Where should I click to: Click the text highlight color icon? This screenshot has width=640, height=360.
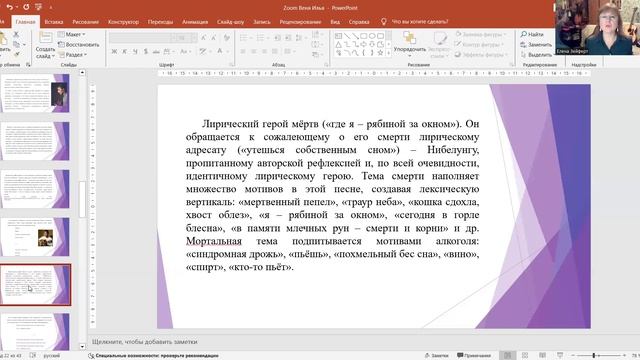pyautogui.click(x=203, y=51)
